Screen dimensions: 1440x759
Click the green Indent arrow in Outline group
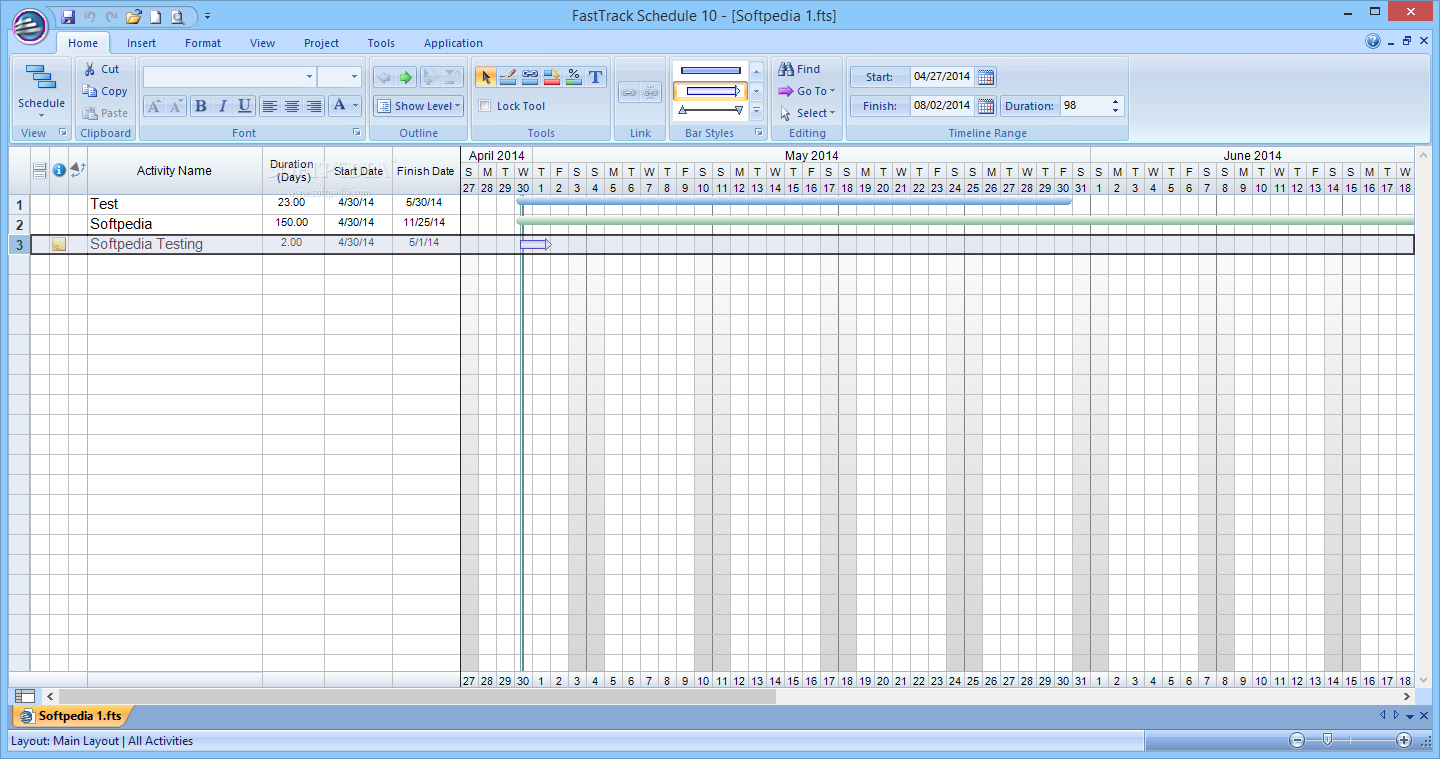pyautogui.click(x=406, y=77)
